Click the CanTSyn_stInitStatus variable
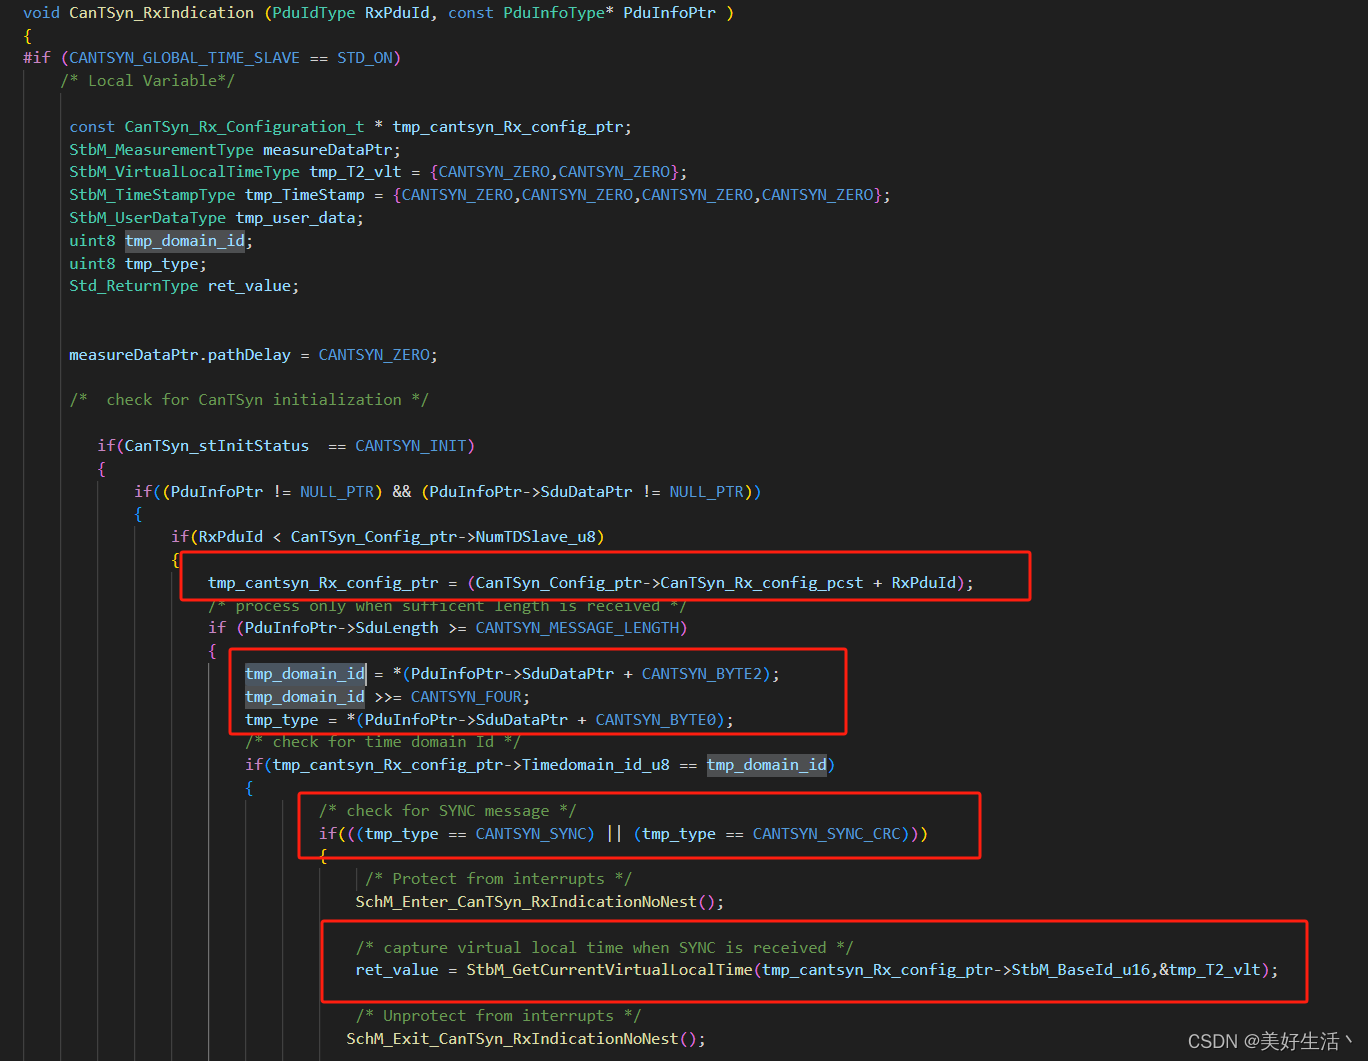 [x=217, y=445]
